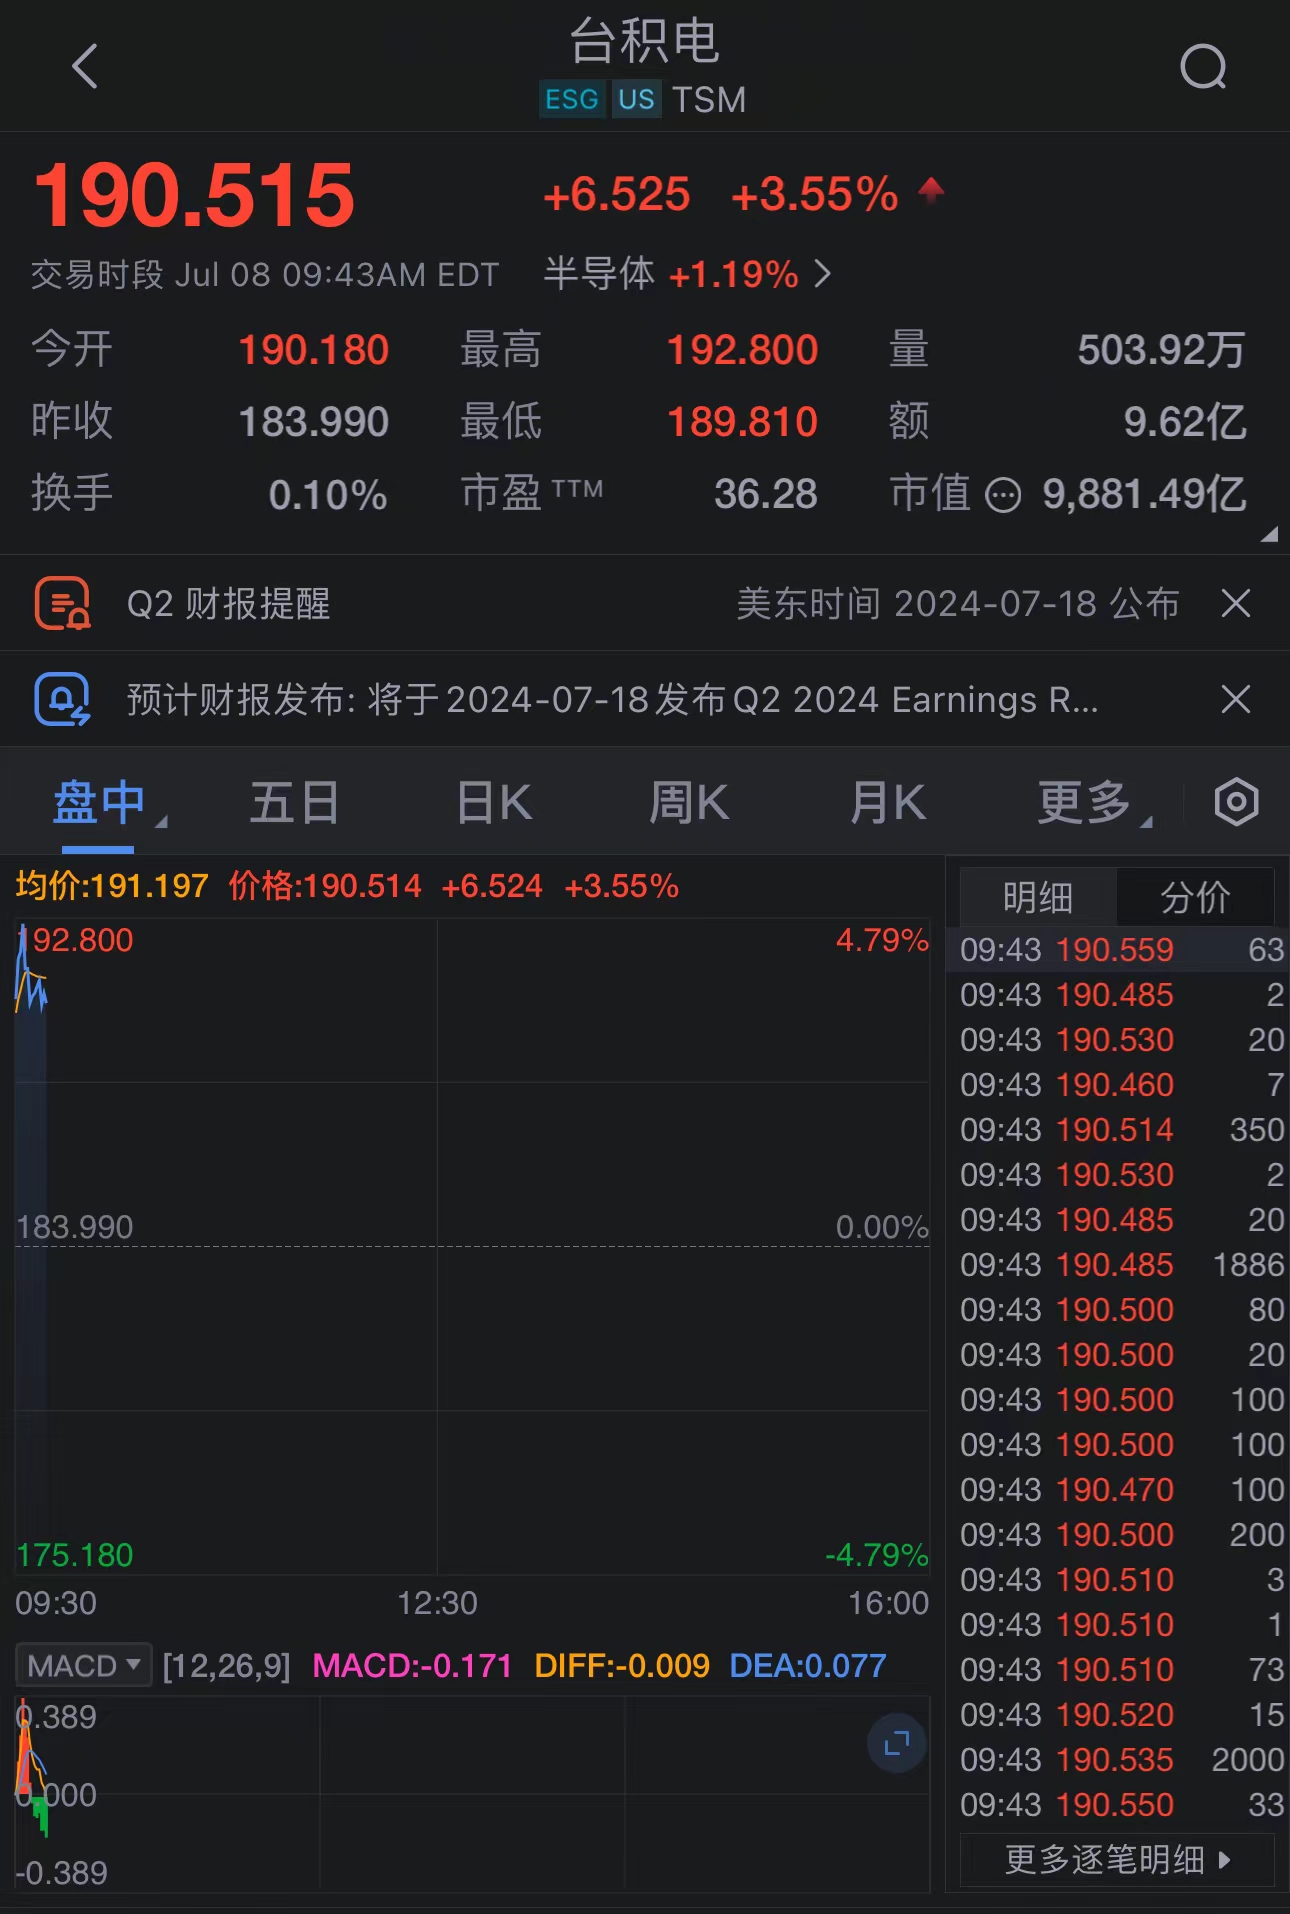Image resolution: width=1290 pixels, height=1914 pixels.
Task: Tap the red up-arrow beside +3.55%
Action: [931, 189]
